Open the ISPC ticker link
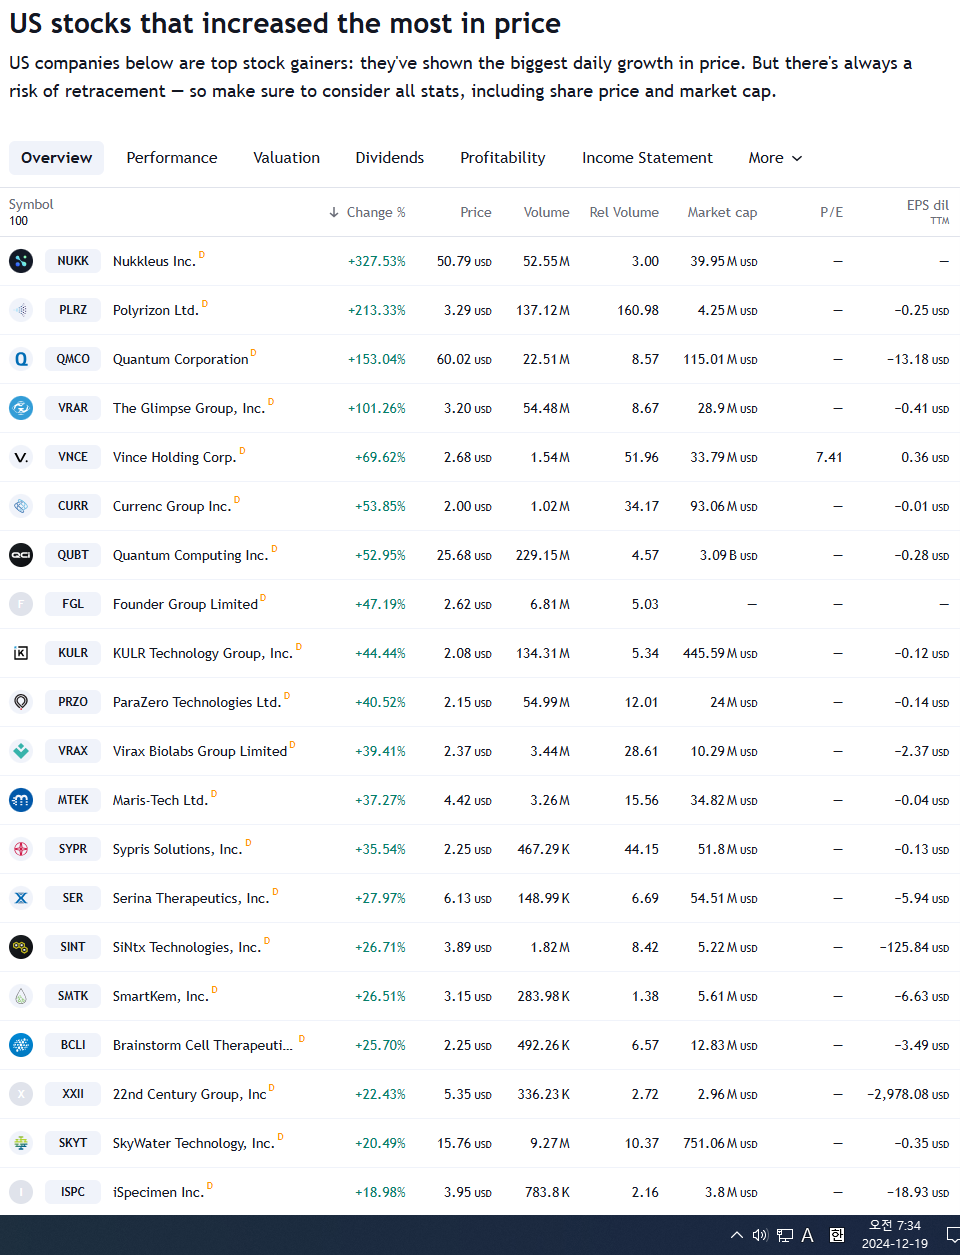The width and height of the screenshot is (960, 1255). pyautogui.click(x=73, y=1192)
